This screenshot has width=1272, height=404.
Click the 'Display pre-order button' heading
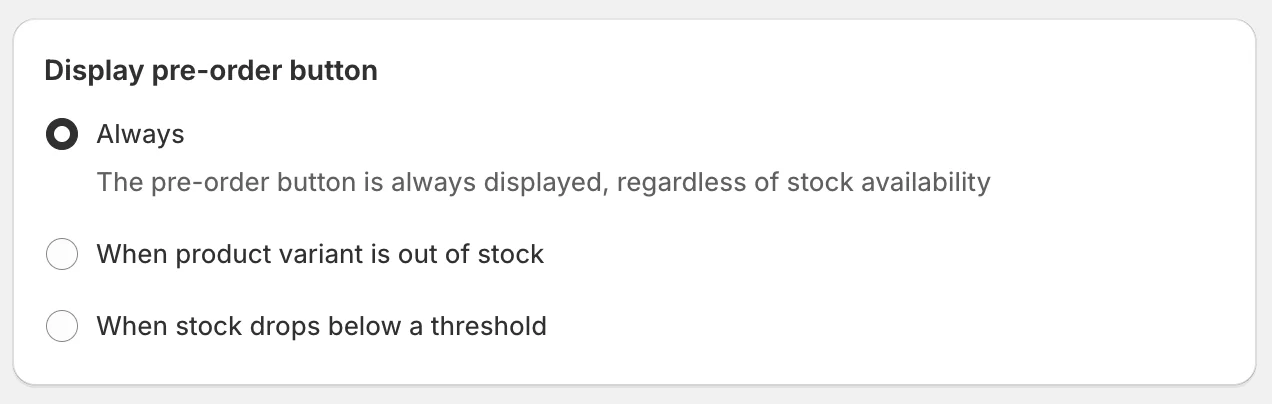(x=211, y=71)
